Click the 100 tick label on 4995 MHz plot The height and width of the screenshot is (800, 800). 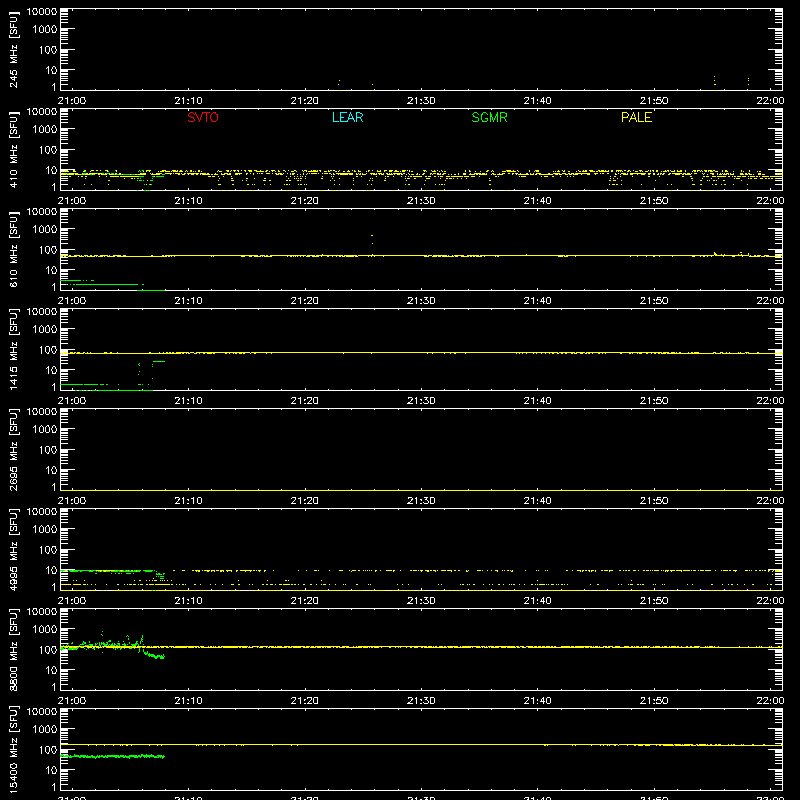[x=48, y=549]
